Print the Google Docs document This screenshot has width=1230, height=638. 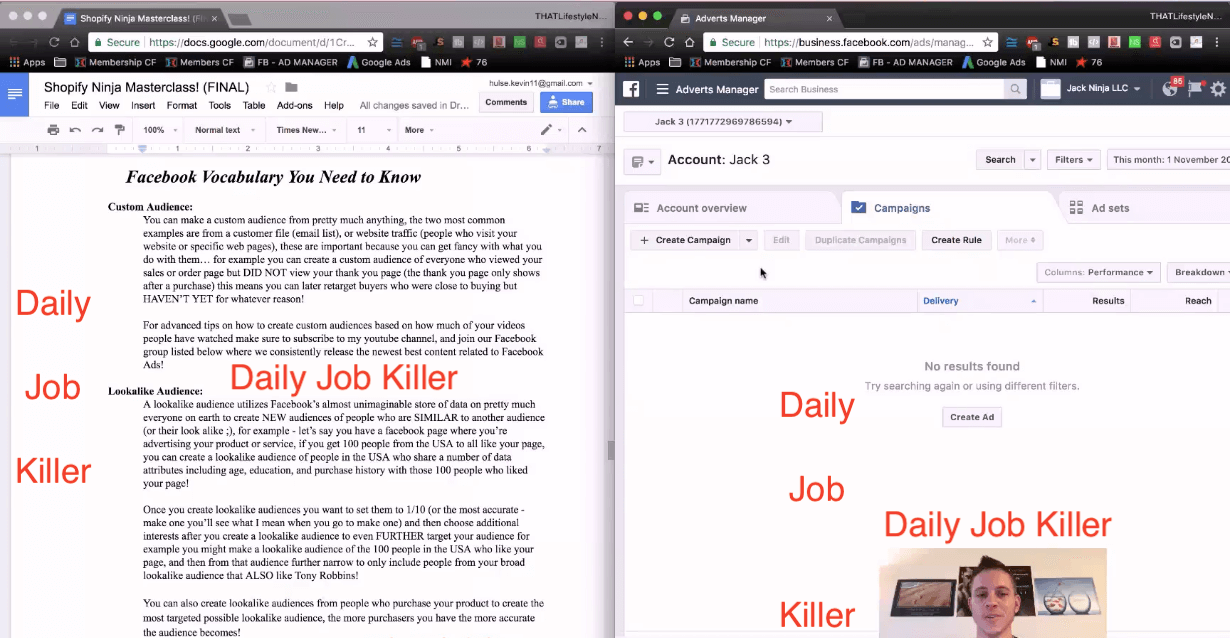pos(53,130)
